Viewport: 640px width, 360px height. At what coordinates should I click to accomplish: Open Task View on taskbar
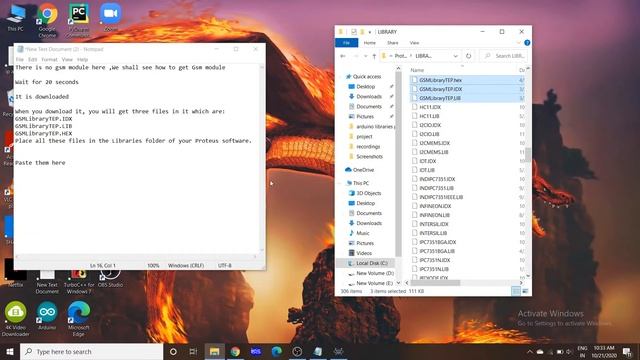click(193, 351)
